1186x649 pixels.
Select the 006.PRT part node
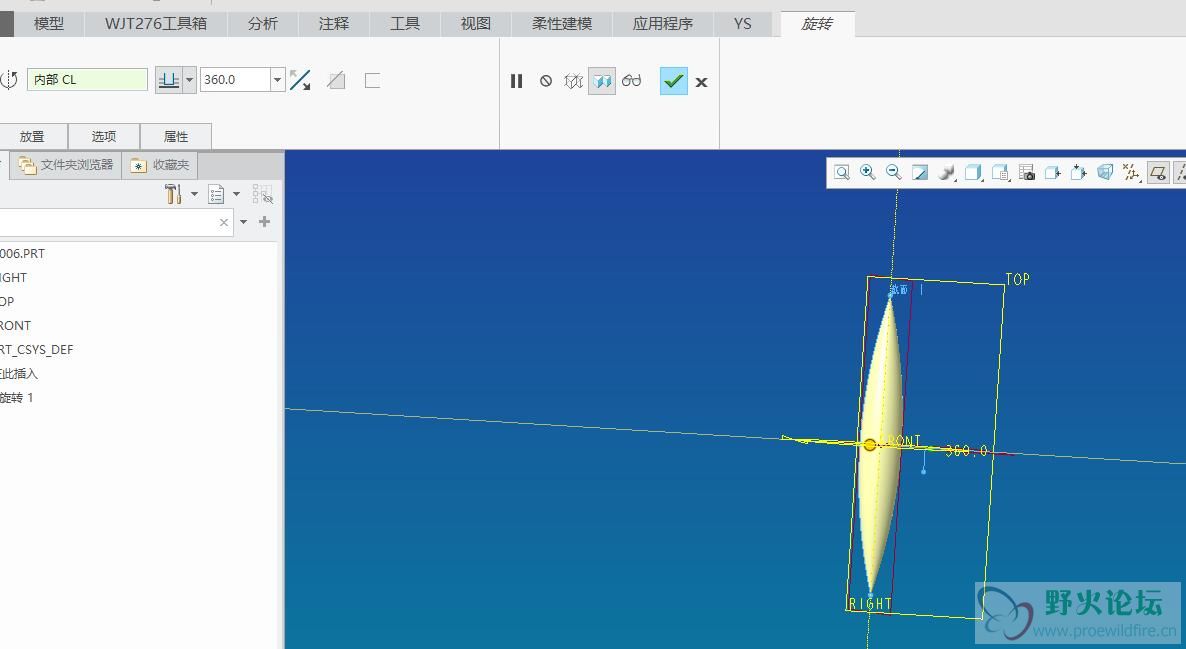(x=23, y=253)
